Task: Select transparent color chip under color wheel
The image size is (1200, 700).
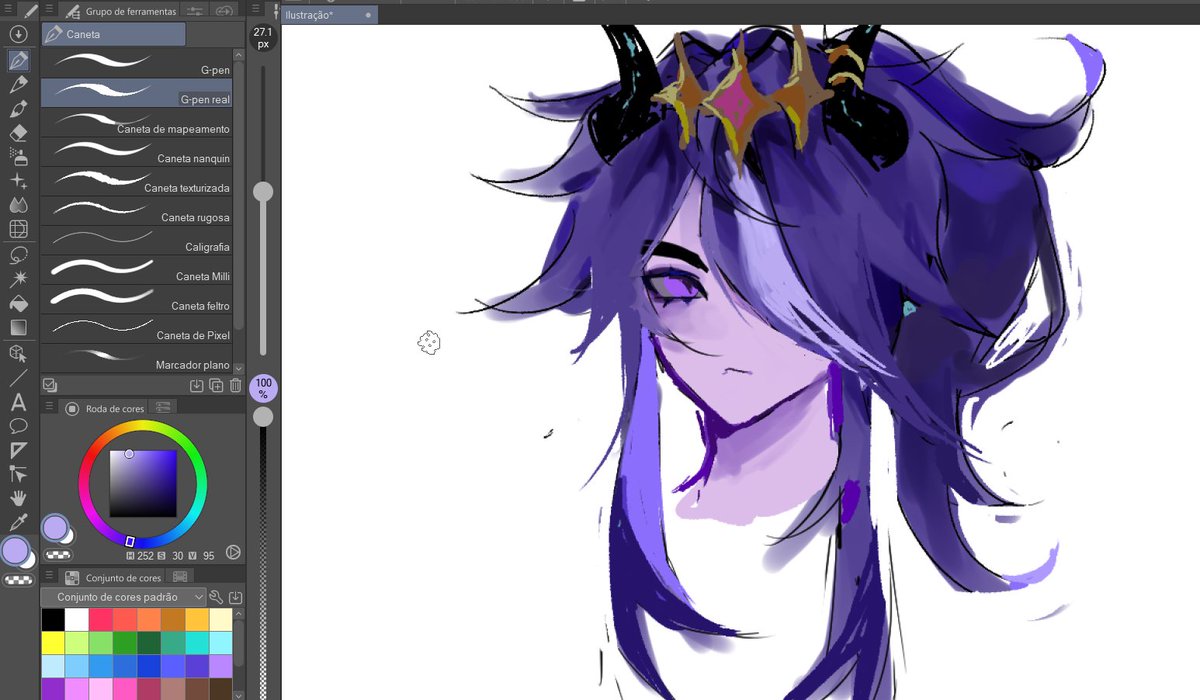Action: pos(59,553)
